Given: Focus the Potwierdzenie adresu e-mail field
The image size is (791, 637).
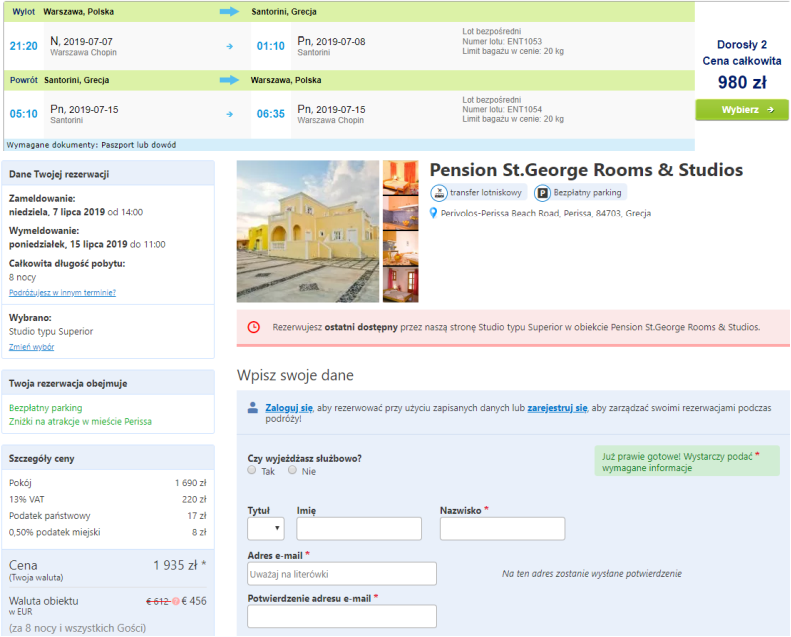Looking at the screenshot, I should coord(342,616).
